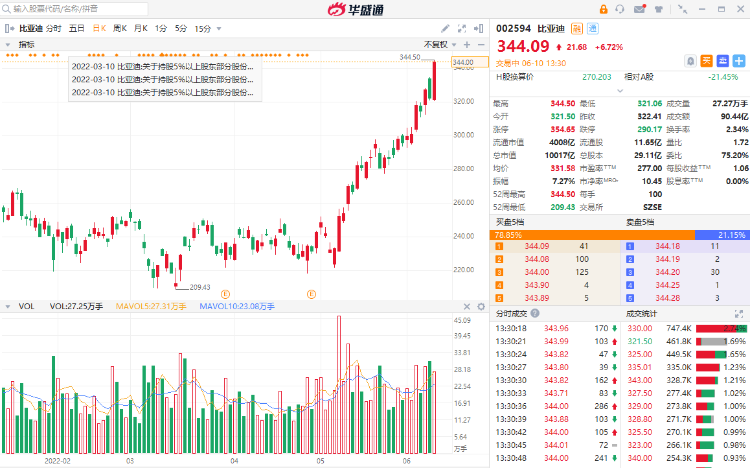Select the pencil drawing tool icon
This screenshot has width=750, height=468.
(x=445, y=29)
